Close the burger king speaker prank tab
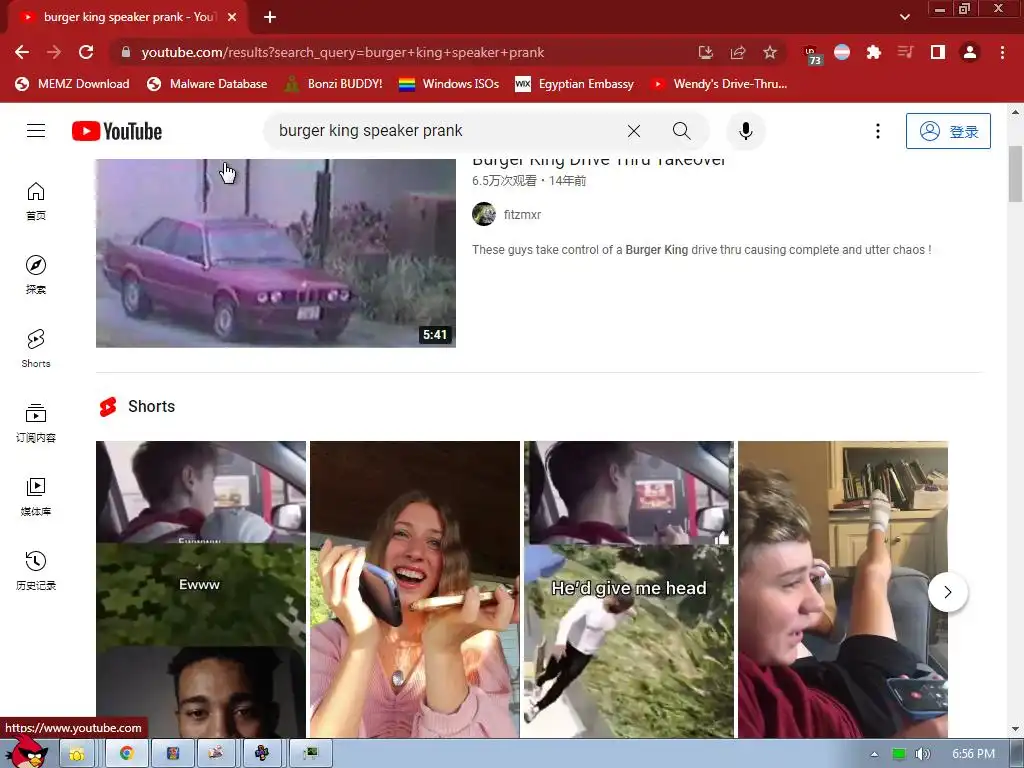Viewport: 1024px width, 768px height. (x=232, y=17)
